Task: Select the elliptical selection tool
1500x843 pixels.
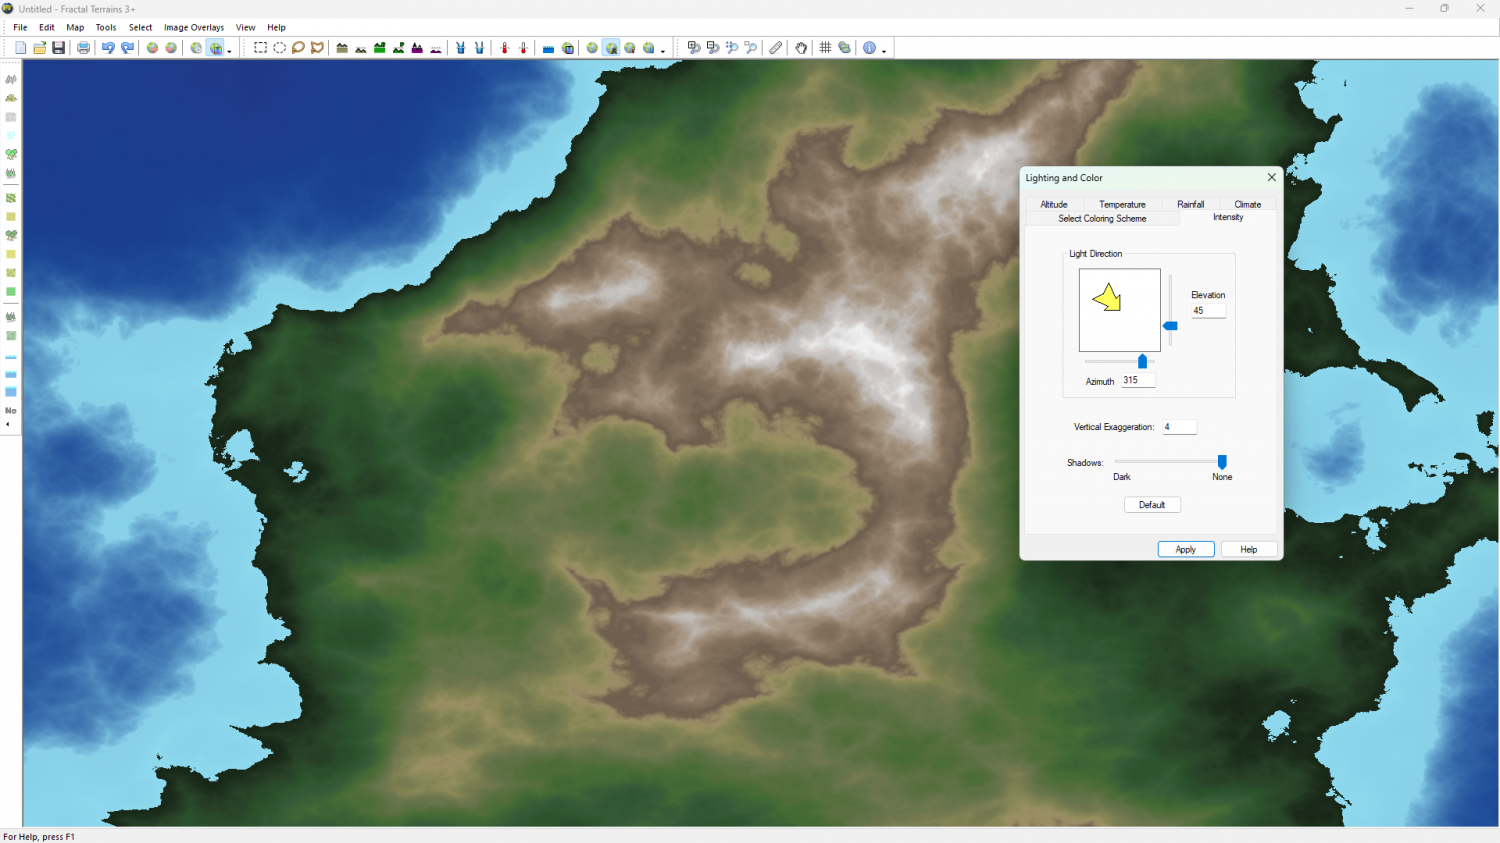Action: 279,48
